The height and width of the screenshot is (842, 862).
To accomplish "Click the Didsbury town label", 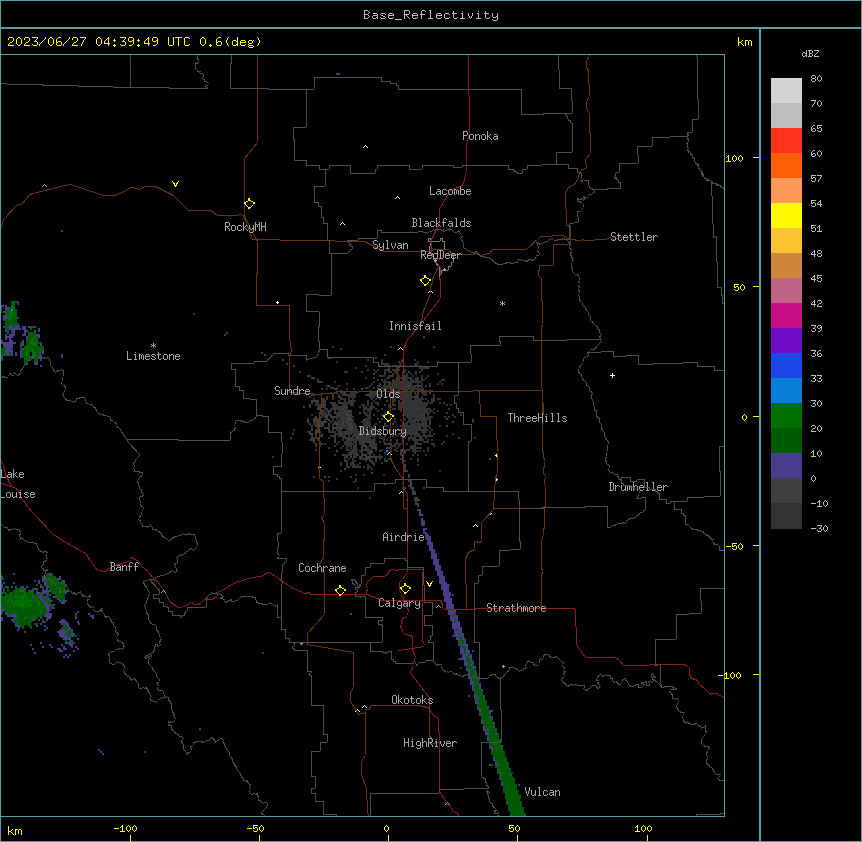I will coord(383,431).
